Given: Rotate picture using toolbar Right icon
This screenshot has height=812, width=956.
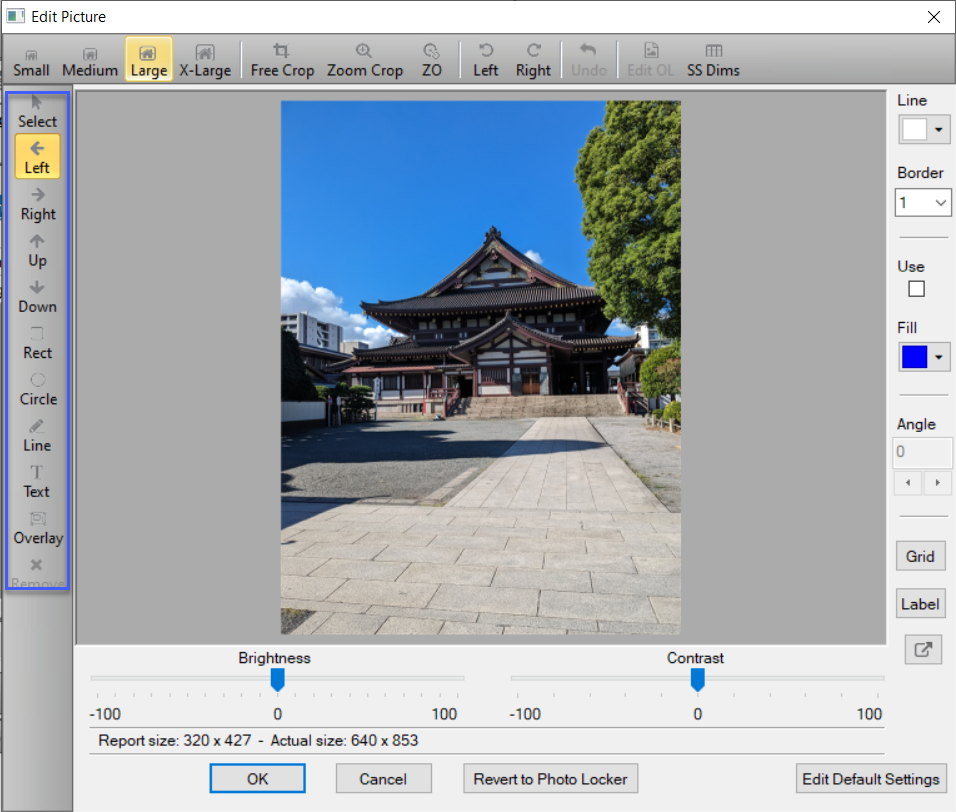Looking at the screenshot, I should pos(533,60).
